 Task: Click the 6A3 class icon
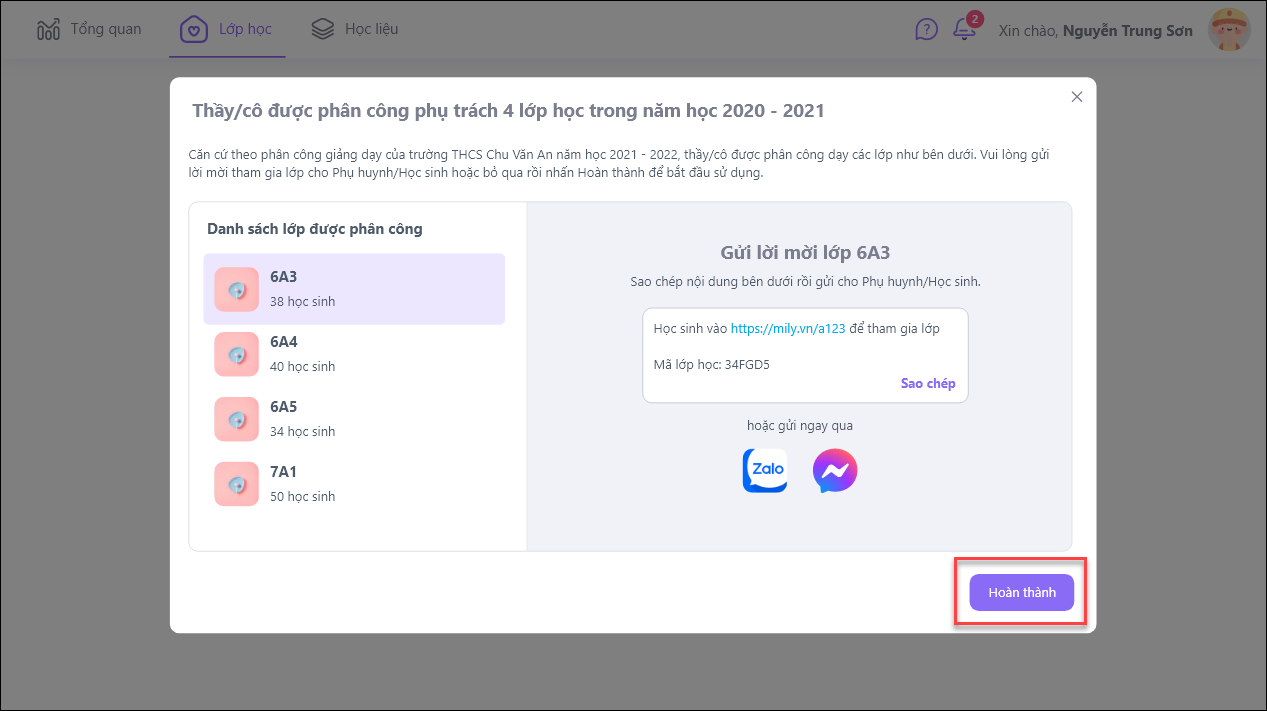point(237,289)
